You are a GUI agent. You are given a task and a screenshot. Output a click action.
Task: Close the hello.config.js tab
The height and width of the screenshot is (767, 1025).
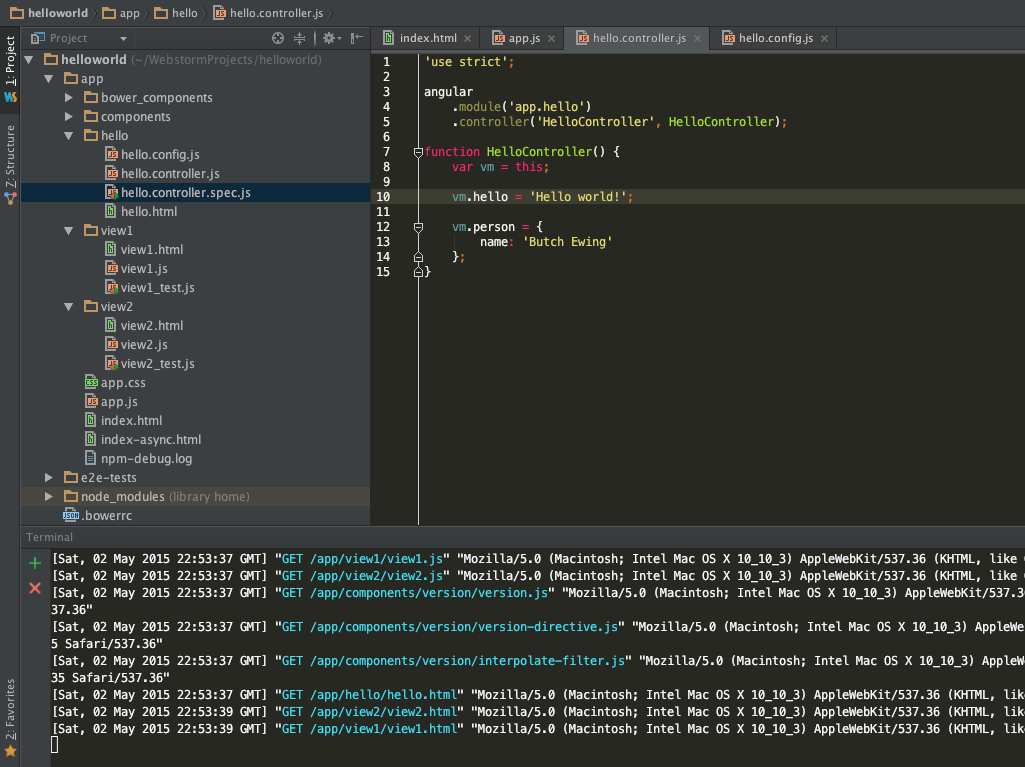824,39
